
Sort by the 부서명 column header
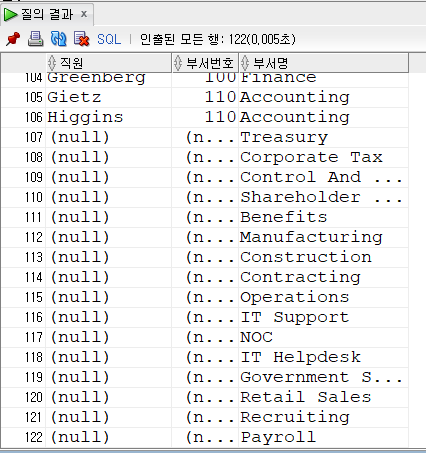click(324, 63)
